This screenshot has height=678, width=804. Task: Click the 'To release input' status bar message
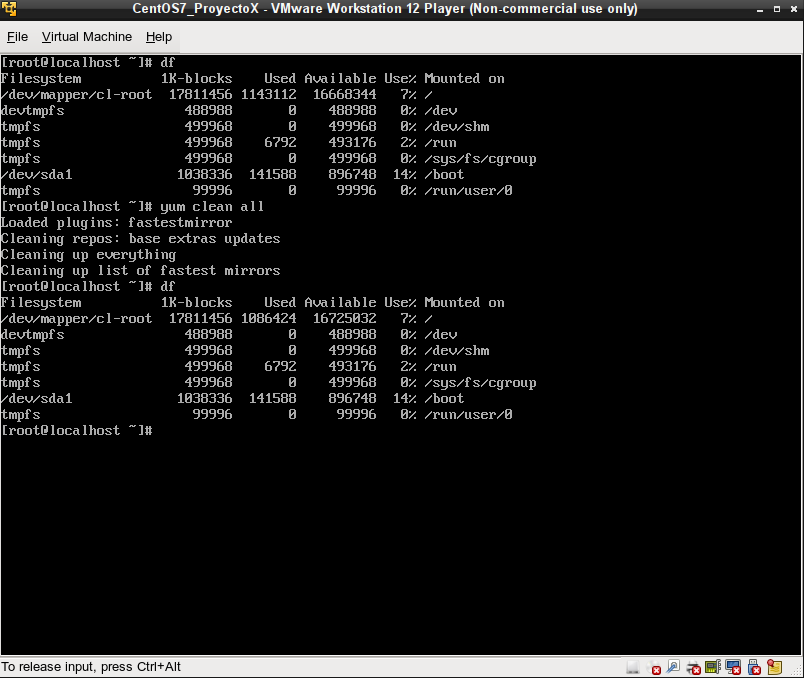click(91, 667)
